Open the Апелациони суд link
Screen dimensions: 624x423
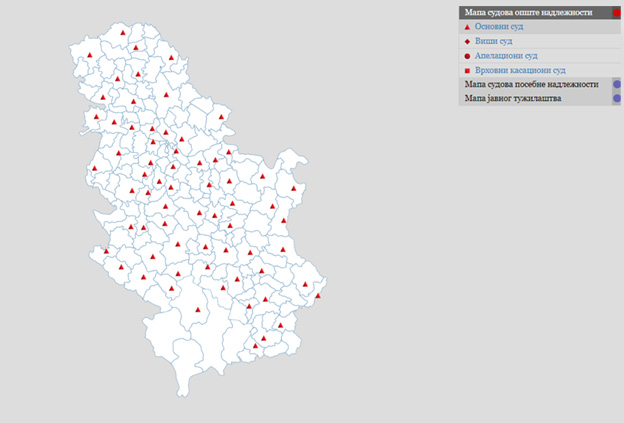pyautogui.click(x=506, y=56)
